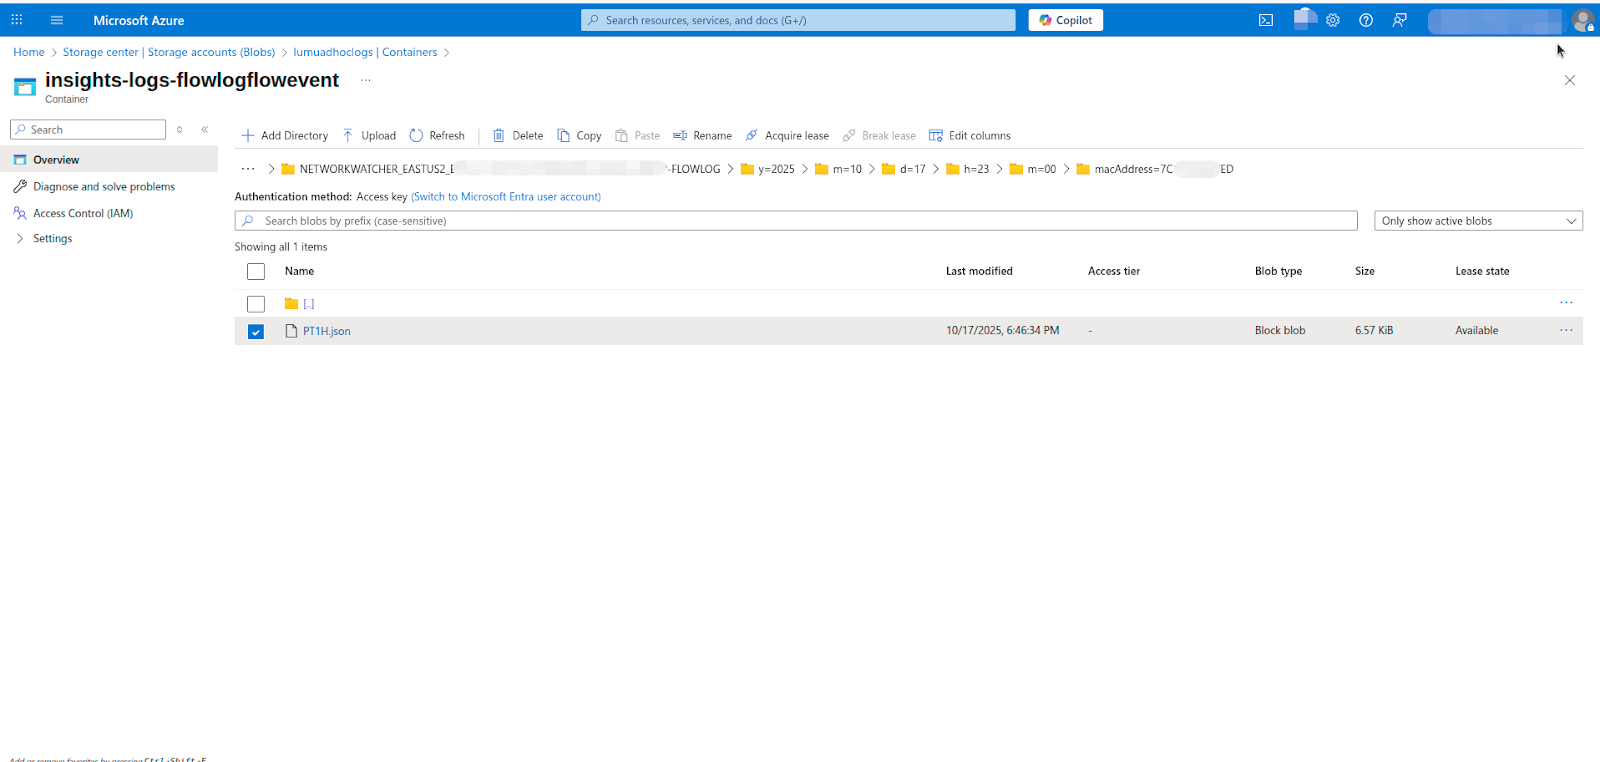Viewport: 1600px width, 762px height.
Task: Open the PT1H.json blob link
Action: 327,331
